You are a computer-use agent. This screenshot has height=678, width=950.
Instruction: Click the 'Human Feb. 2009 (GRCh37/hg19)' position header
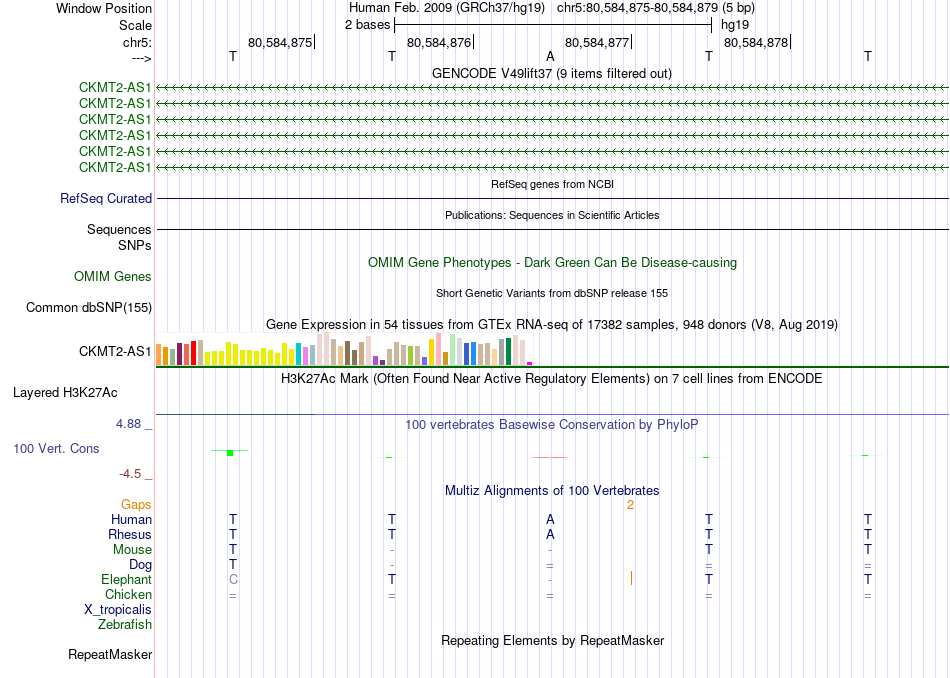coord(447,8)
